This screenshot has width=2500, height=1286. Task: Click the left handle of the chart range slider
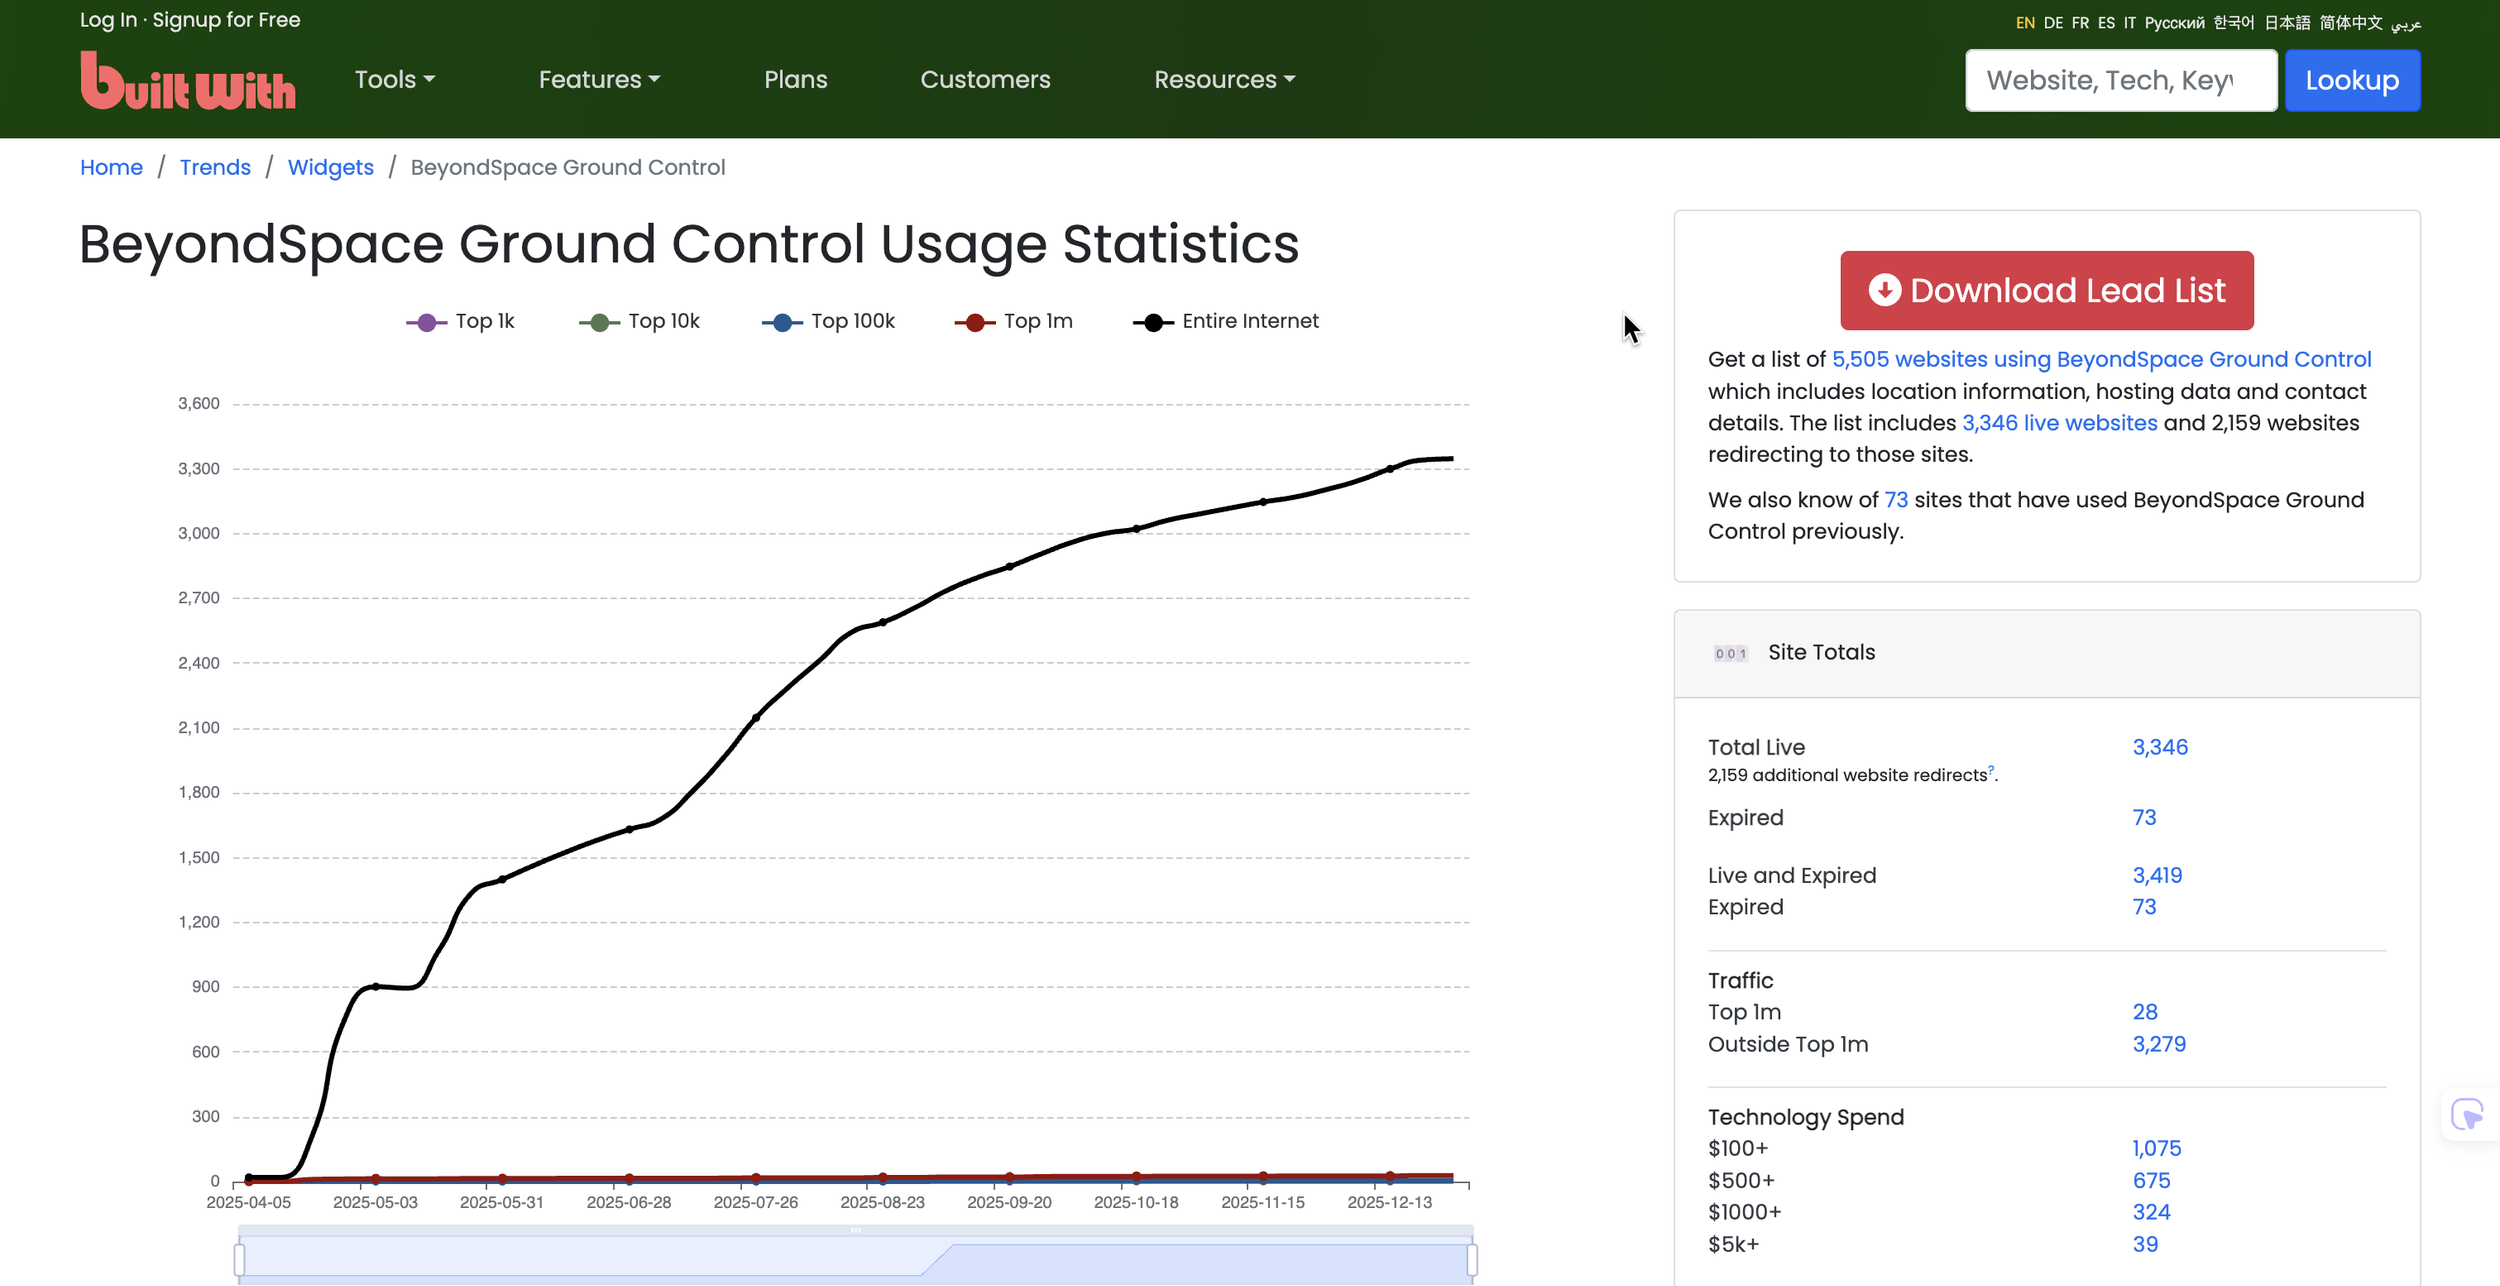click(x=239, y=1258)
